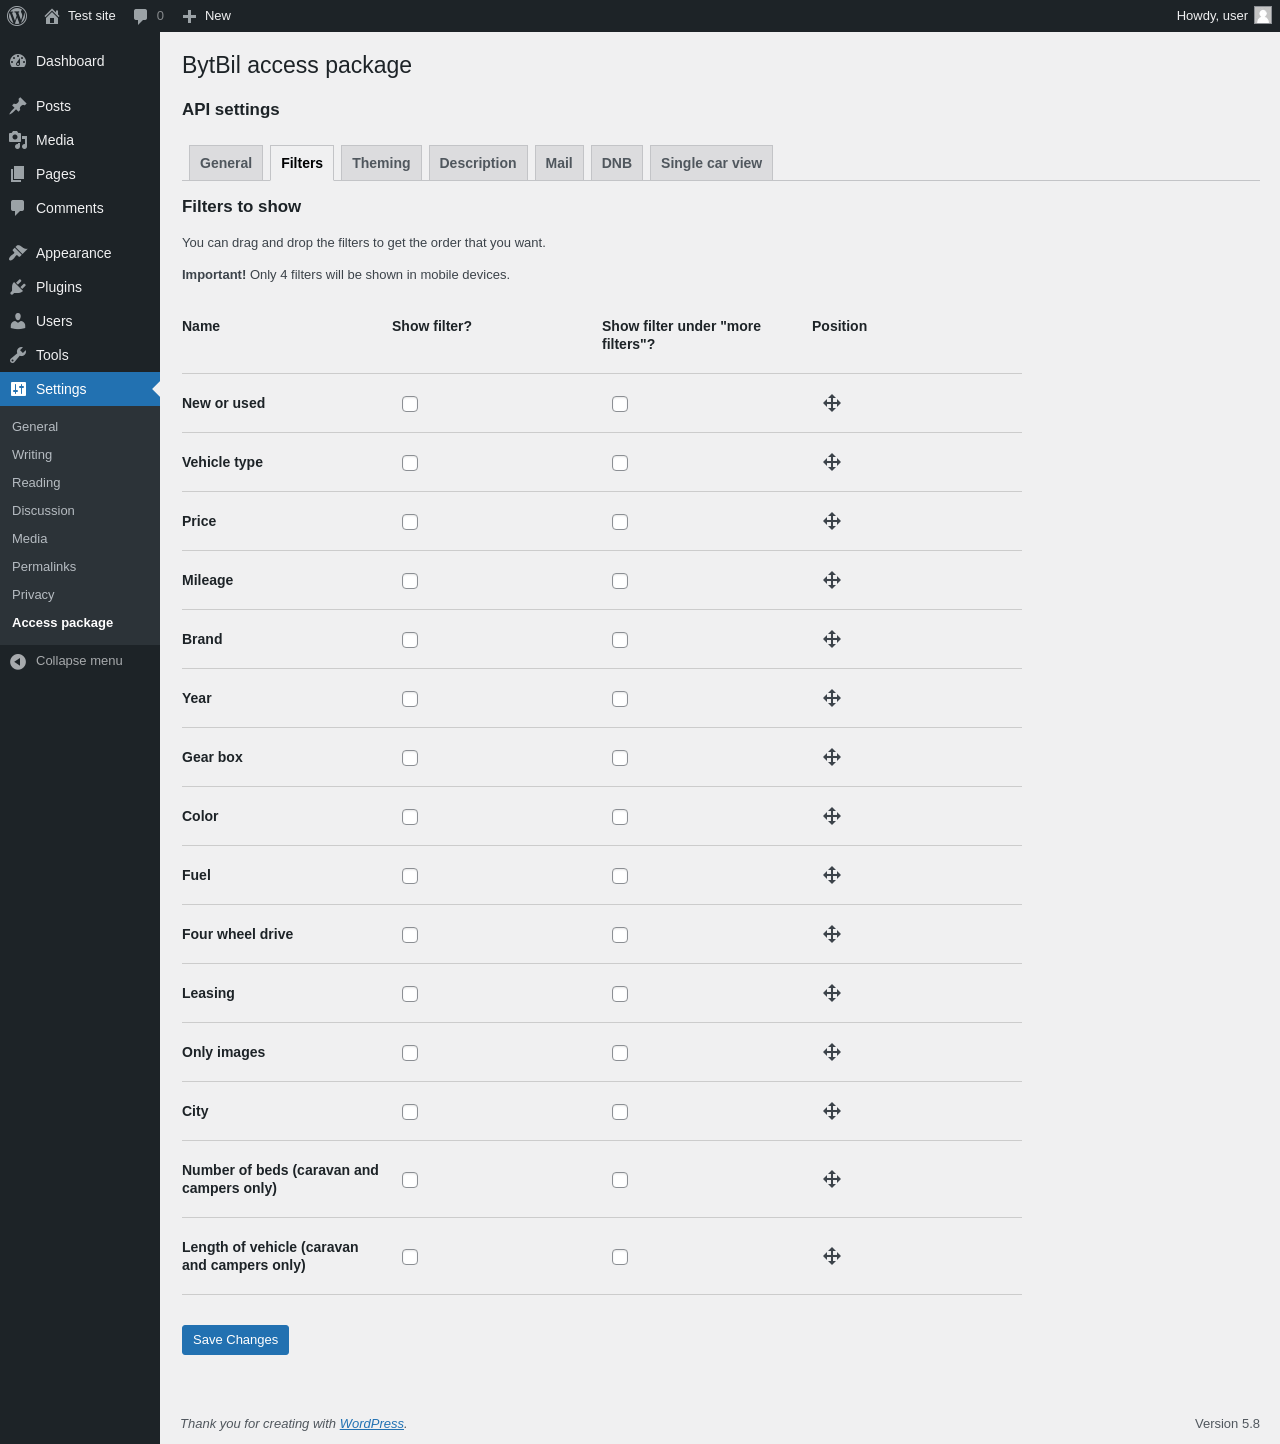Open Plugins via its sidebar icon
Viewport: 1280px width, 1444px height.
18,287
